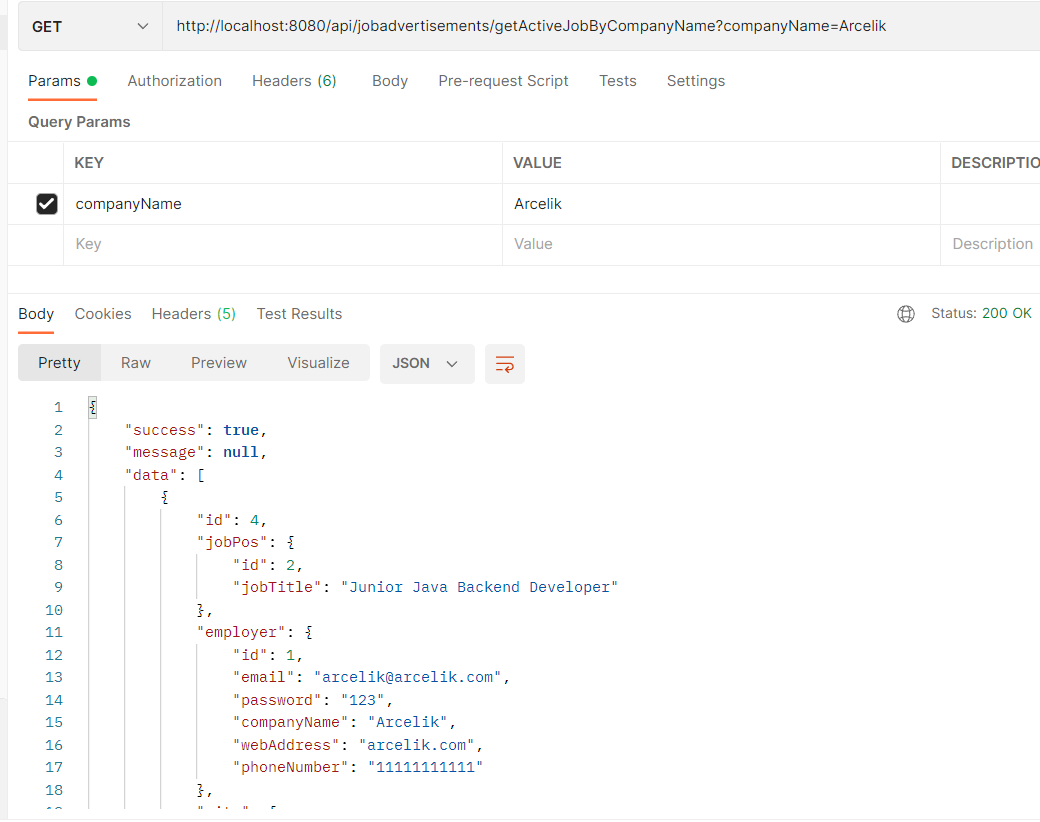This screenshot has height=822, width=1040.
Task: Select the Pretty response view
Action: pos(59,363)
